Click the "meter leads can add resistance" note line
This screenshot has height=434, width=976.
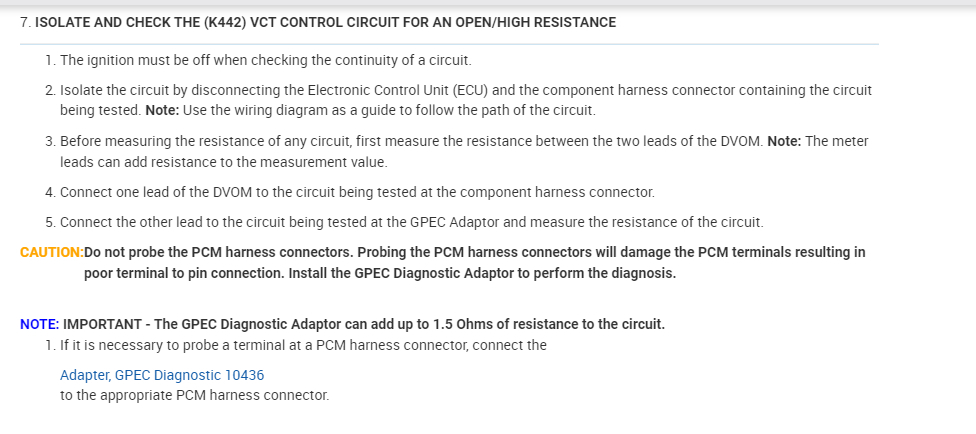223,161
